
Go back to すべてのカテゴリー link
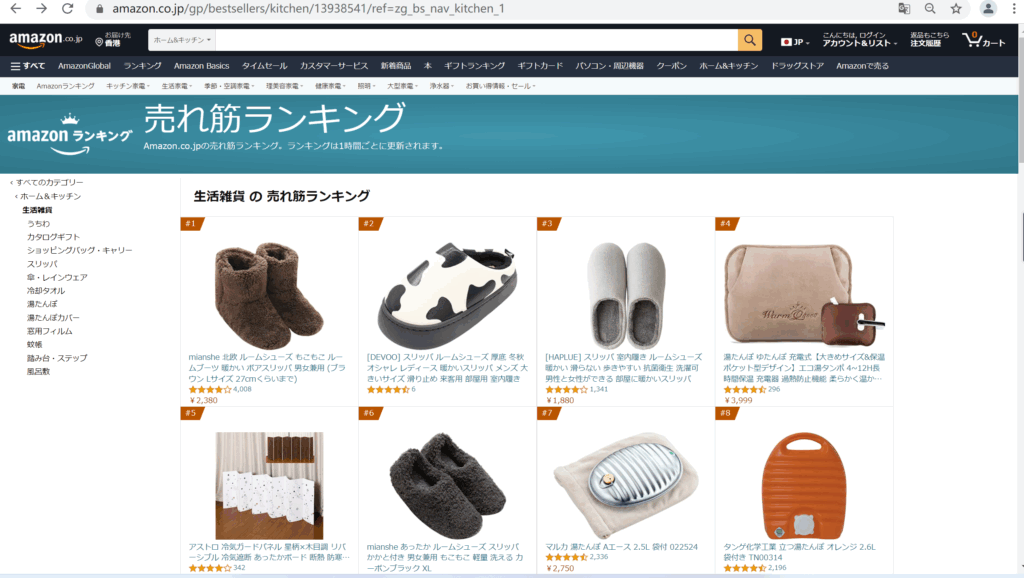(x=50, y=182)
